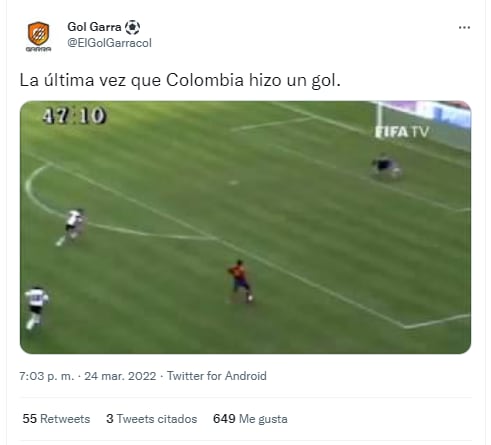Click the Gol Garra orange shield avatar
The width and height of the screenshot is (491, 445).
click(x=38, y=33)
